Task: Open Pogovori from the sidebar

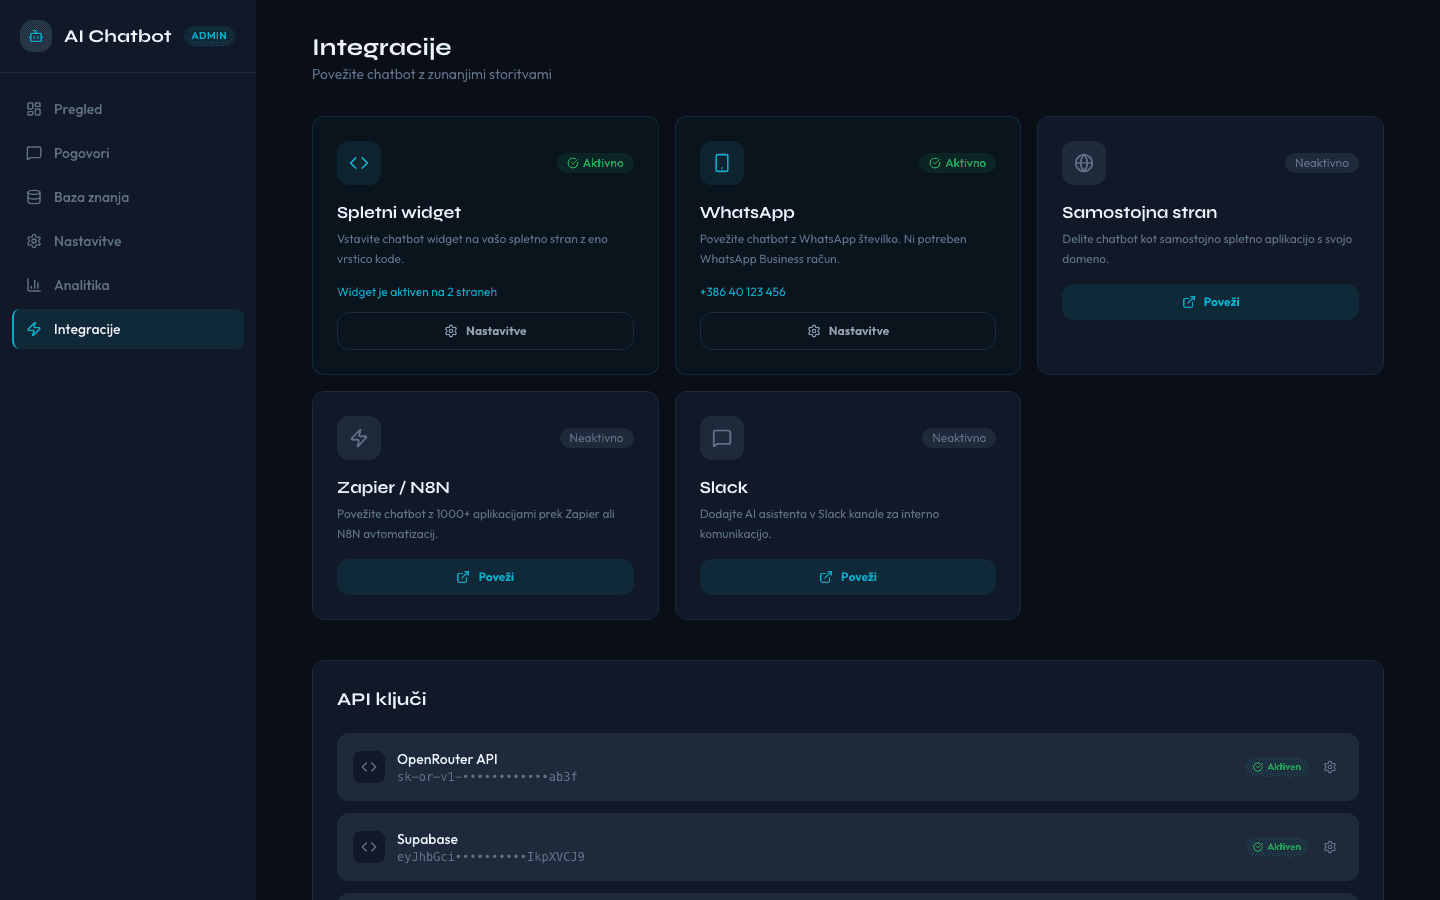Action: click(x=128, y=153)
